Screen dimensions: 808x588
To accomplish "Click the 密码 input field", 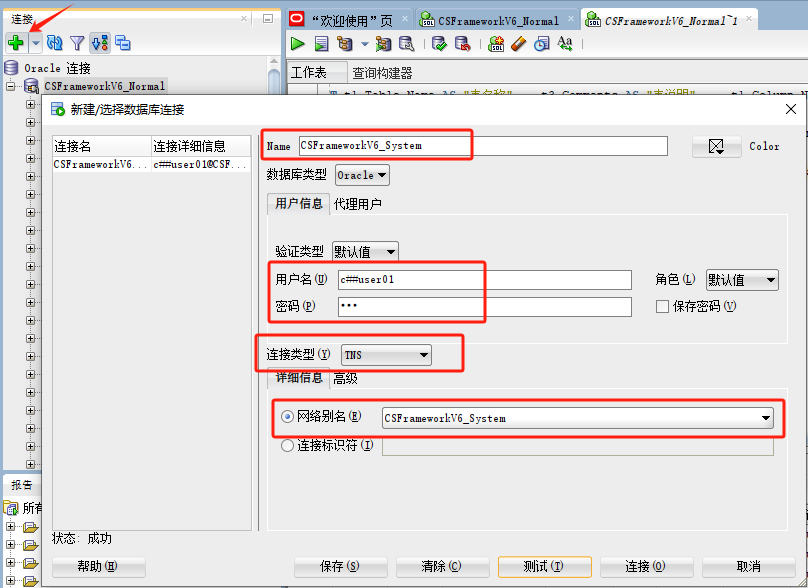I will coord(485,307).
